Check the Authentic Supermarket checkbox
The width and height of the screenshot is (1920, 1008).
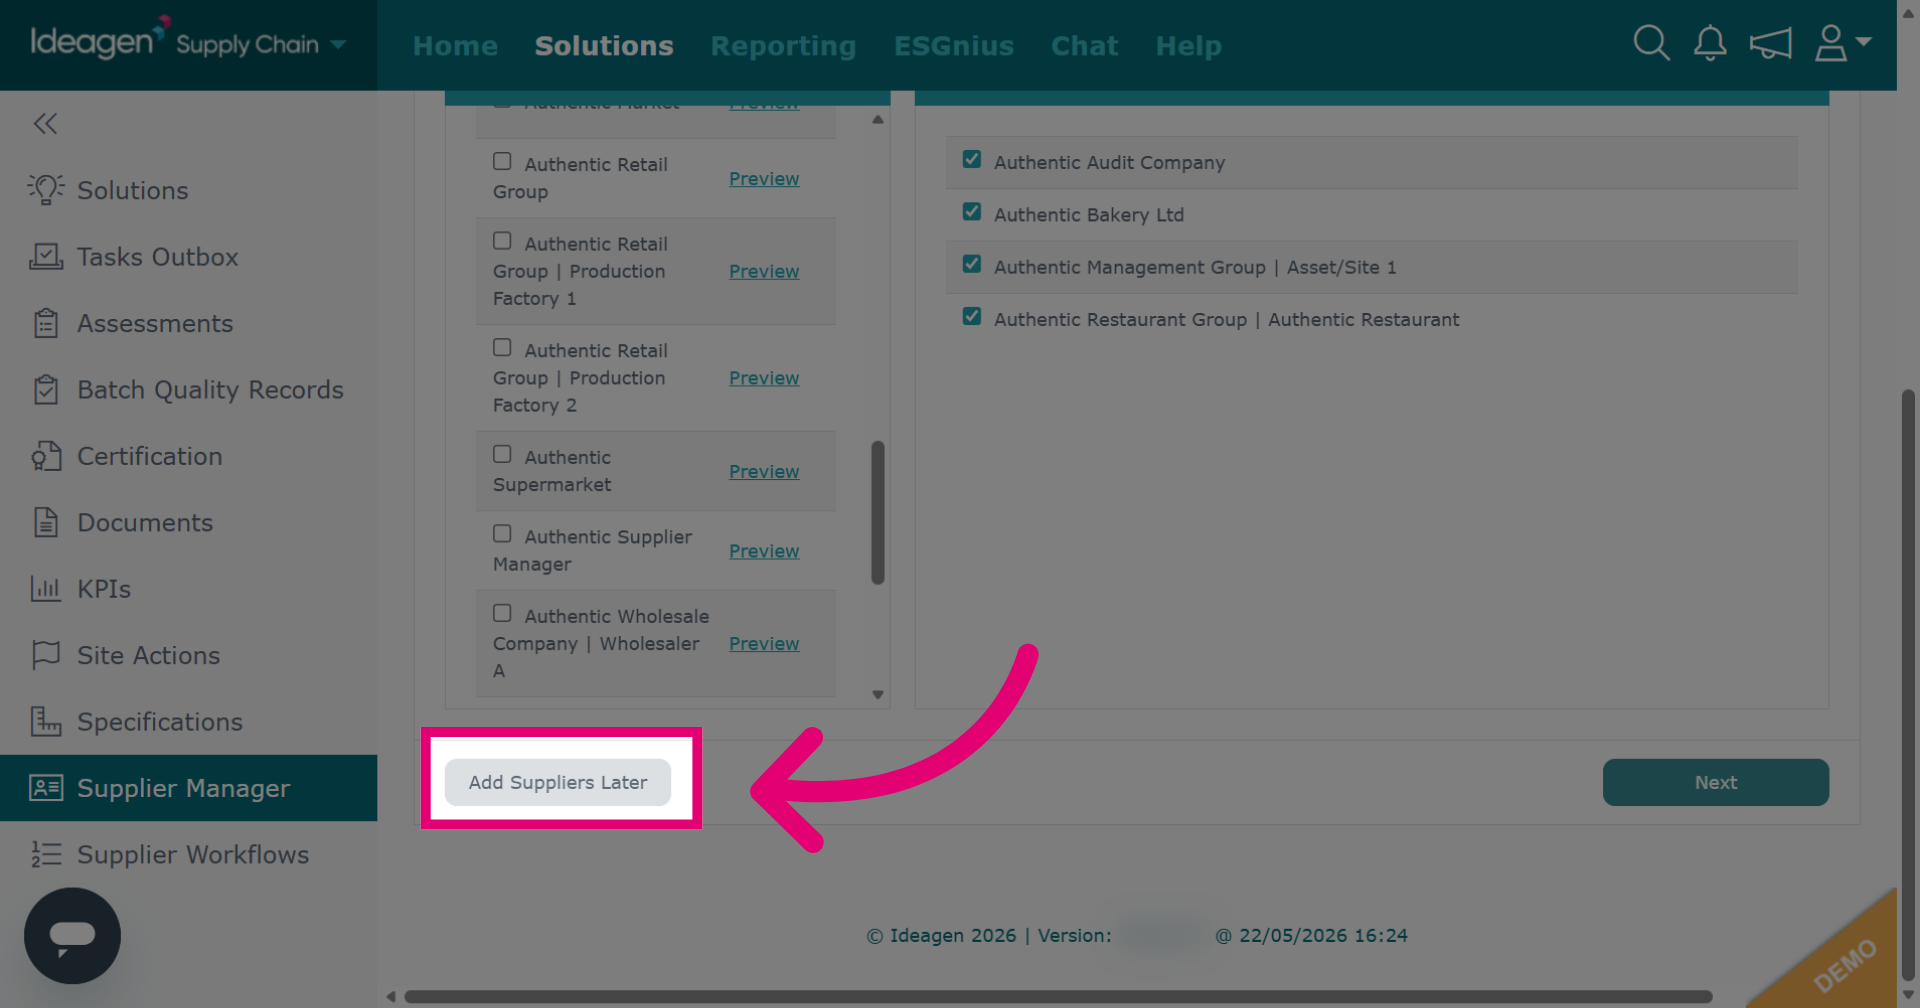click(x=502, y=454)
